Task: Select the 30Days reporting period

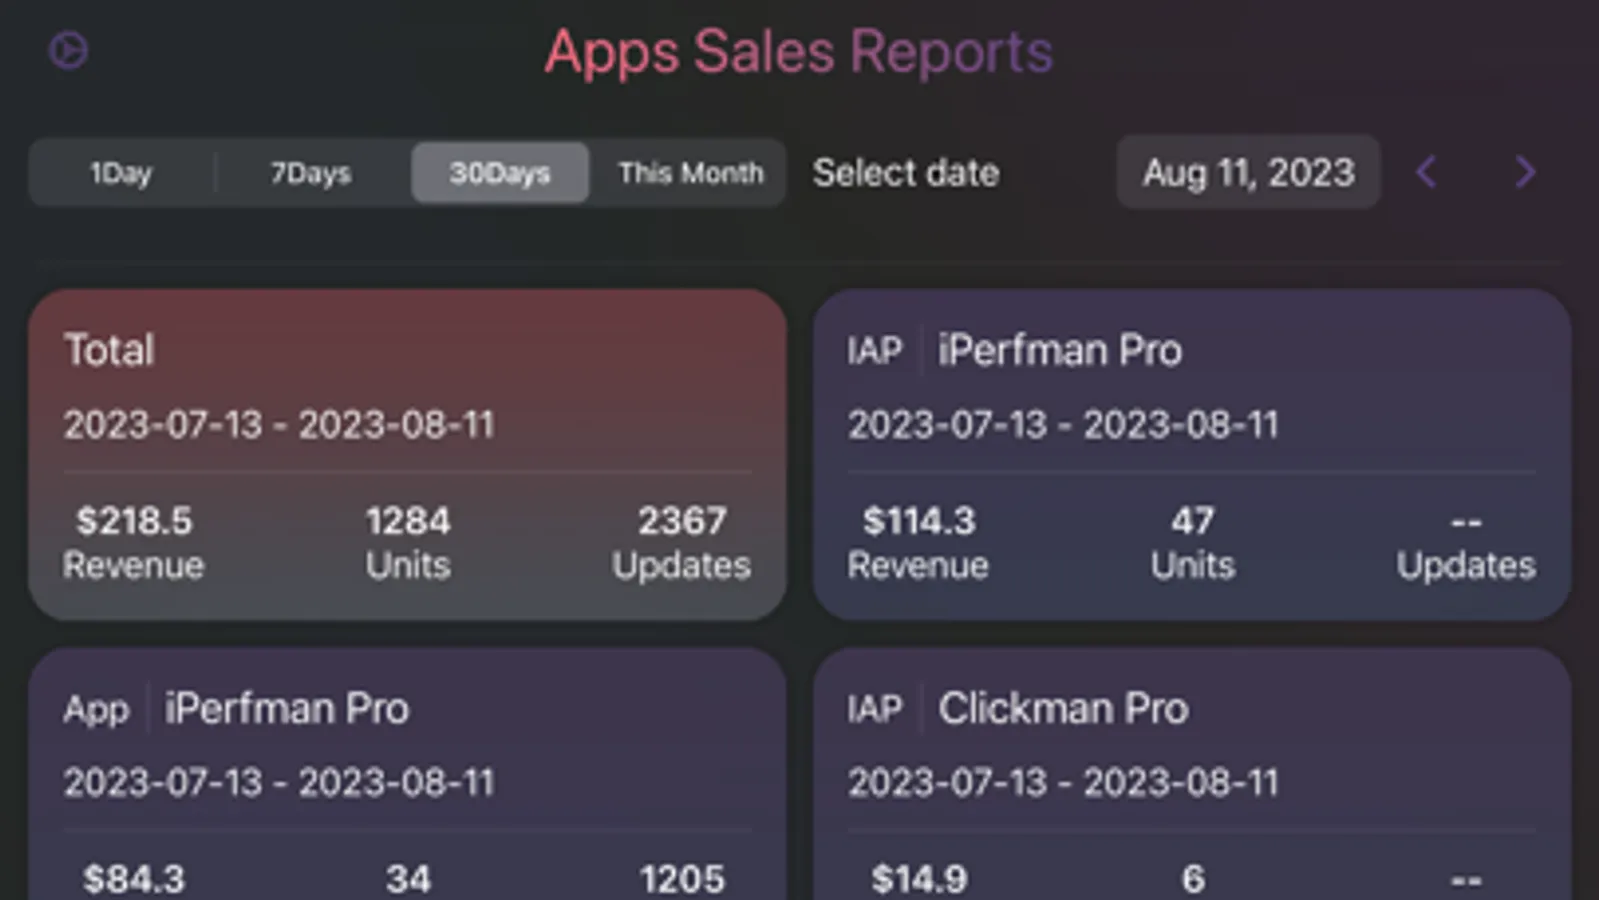Action: (x=499, y=172)
